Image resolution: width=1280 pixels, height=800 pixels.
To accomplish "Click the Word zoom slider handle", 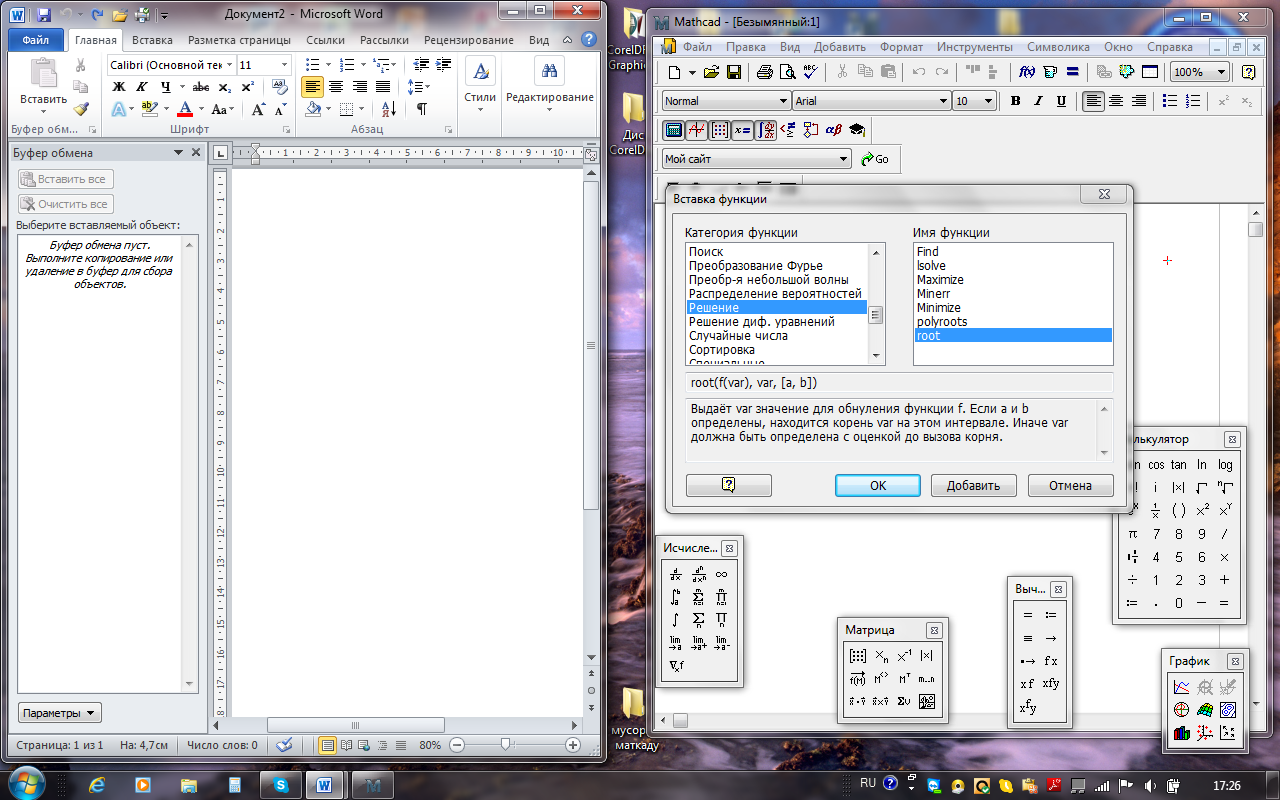I will pyautogui.click(x=507, y=745).
